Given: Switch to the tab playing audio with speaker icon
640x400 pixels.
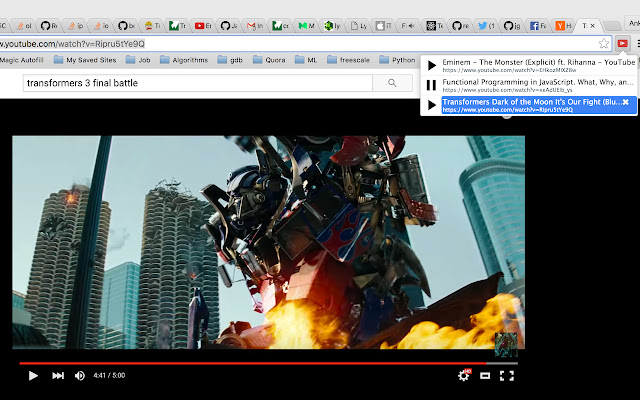Looking at the screenshot, I should click(409, 26).
